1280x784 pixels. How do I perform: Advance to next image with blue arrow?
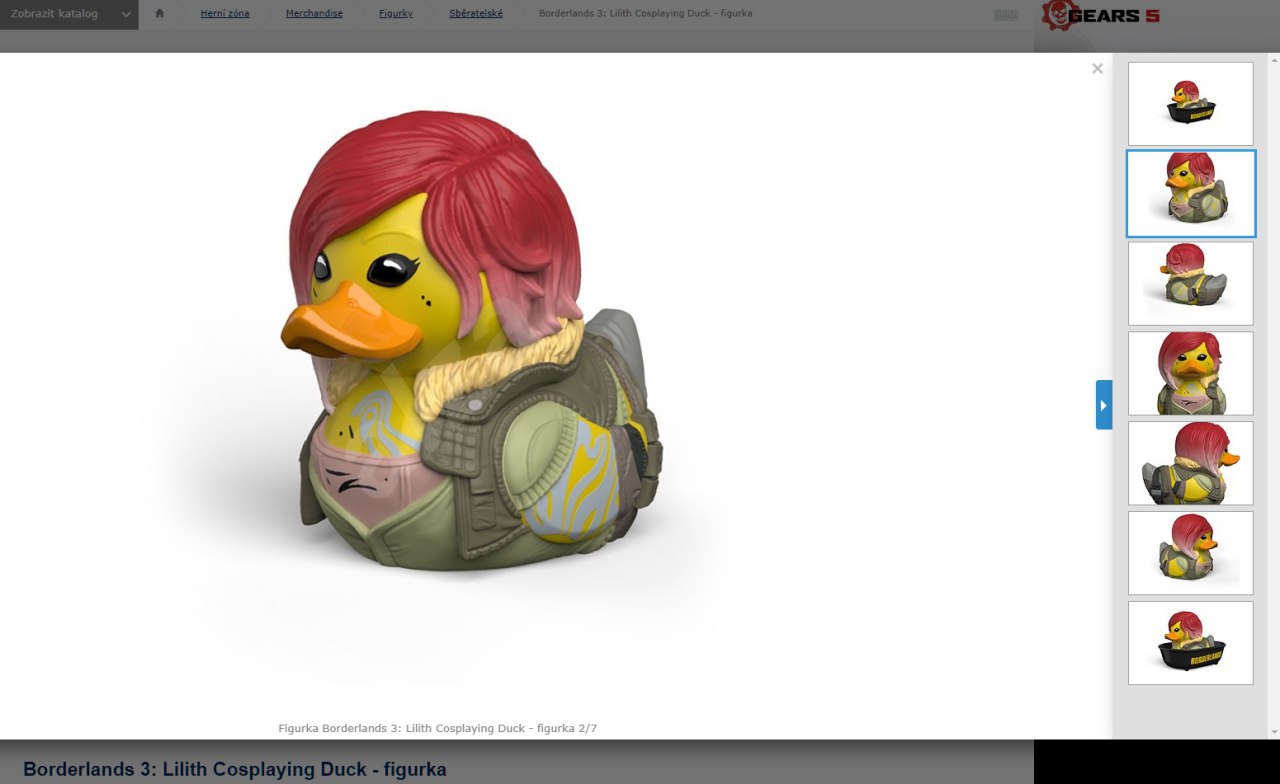tap(1104, 405)
